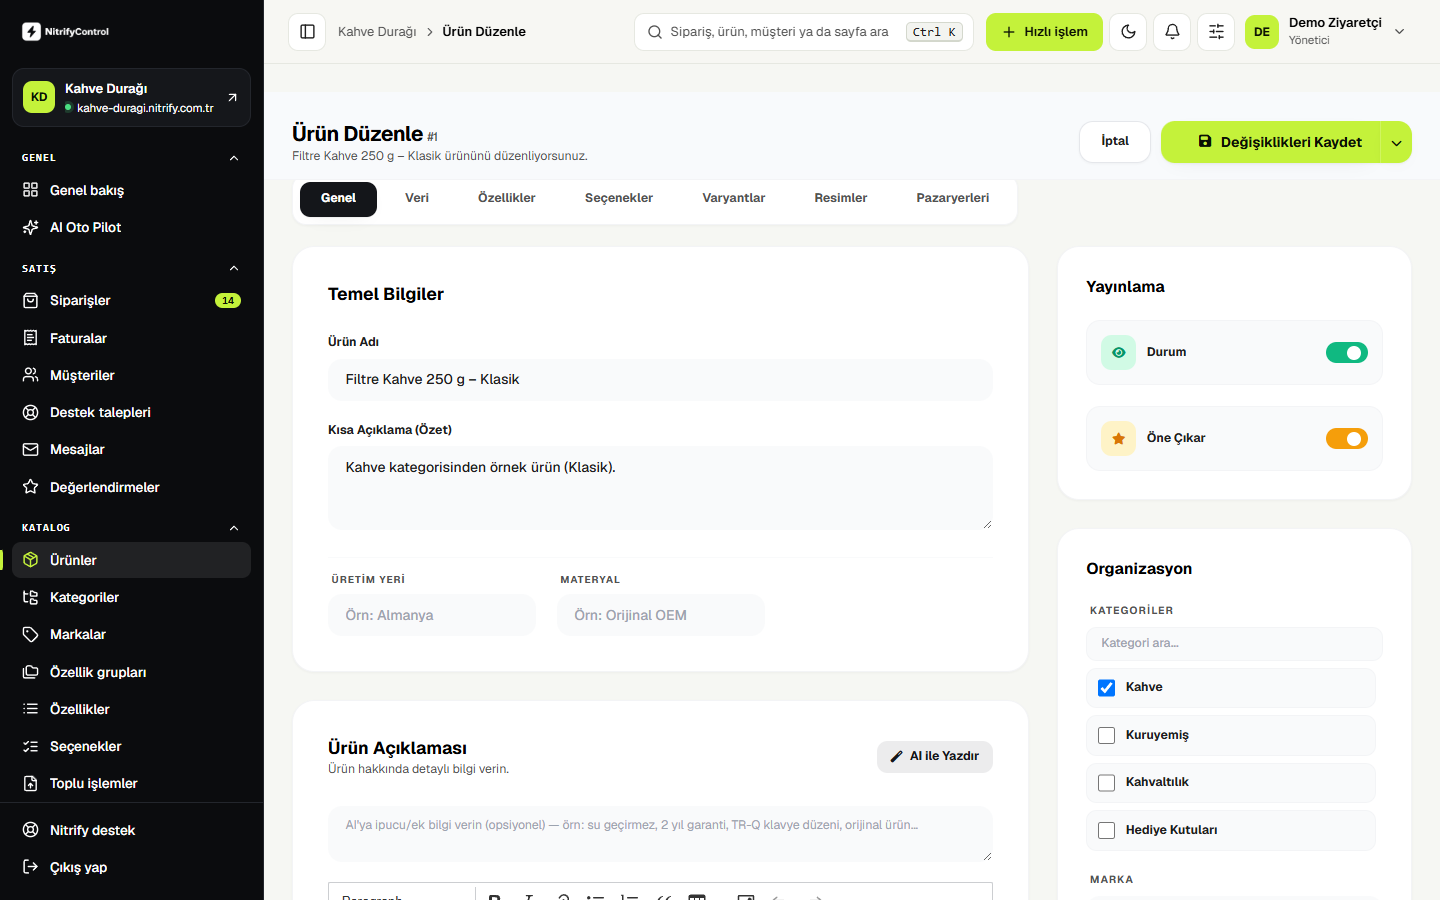The width and height of the screenshot is (1440, 900).
Task: Toggle the Durum publish switch
Action: pyautogui.click(x=1346, y=352)
